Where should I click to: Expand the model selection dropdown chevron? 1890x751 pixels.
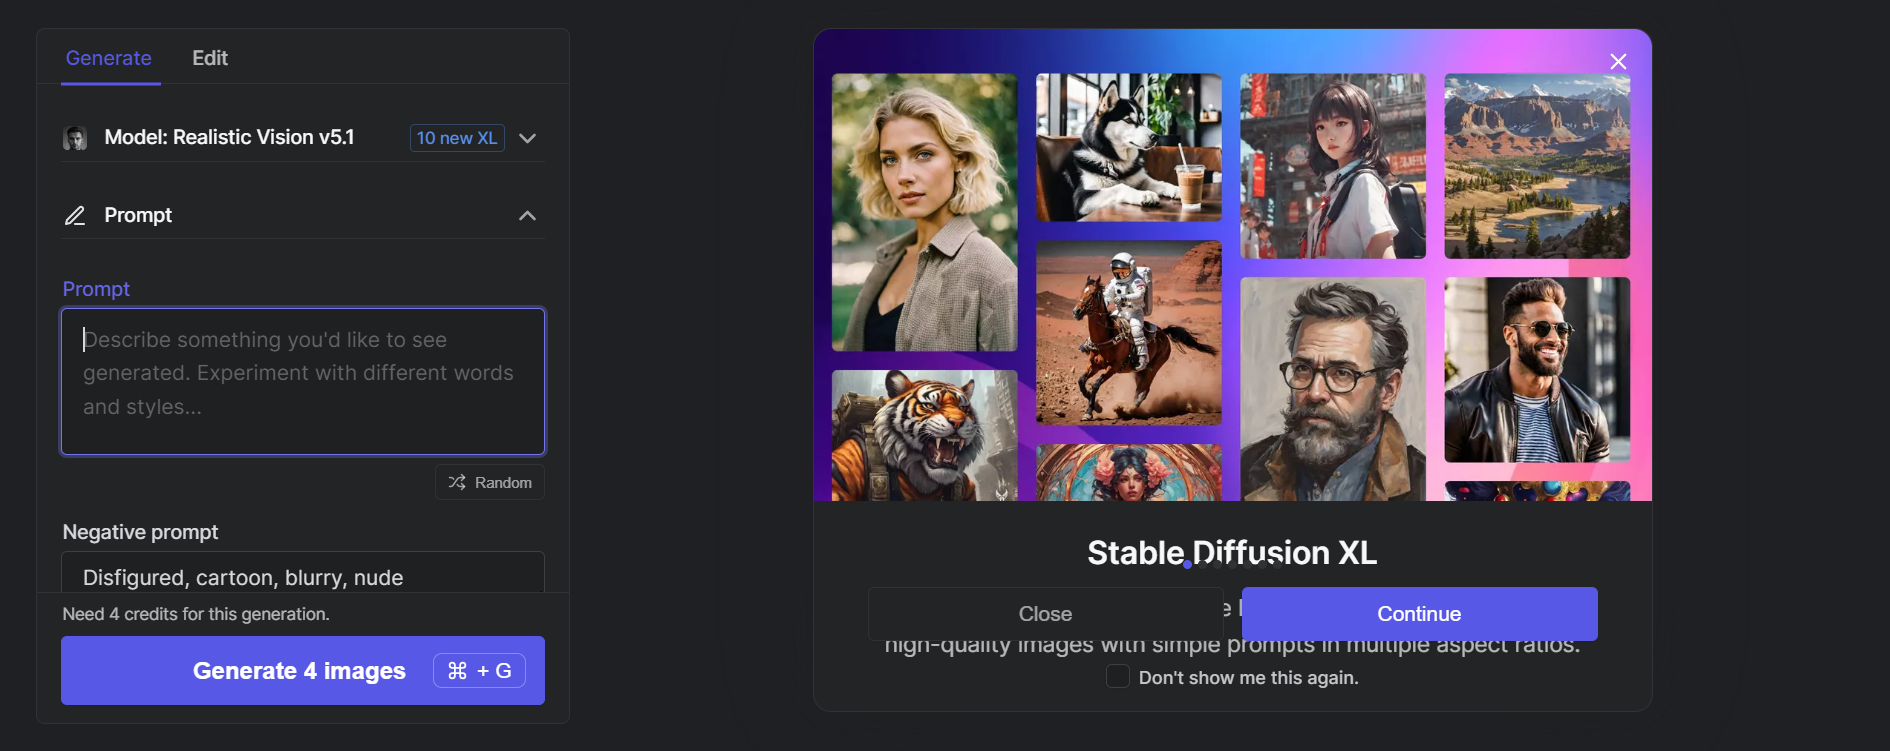point(528,138)
